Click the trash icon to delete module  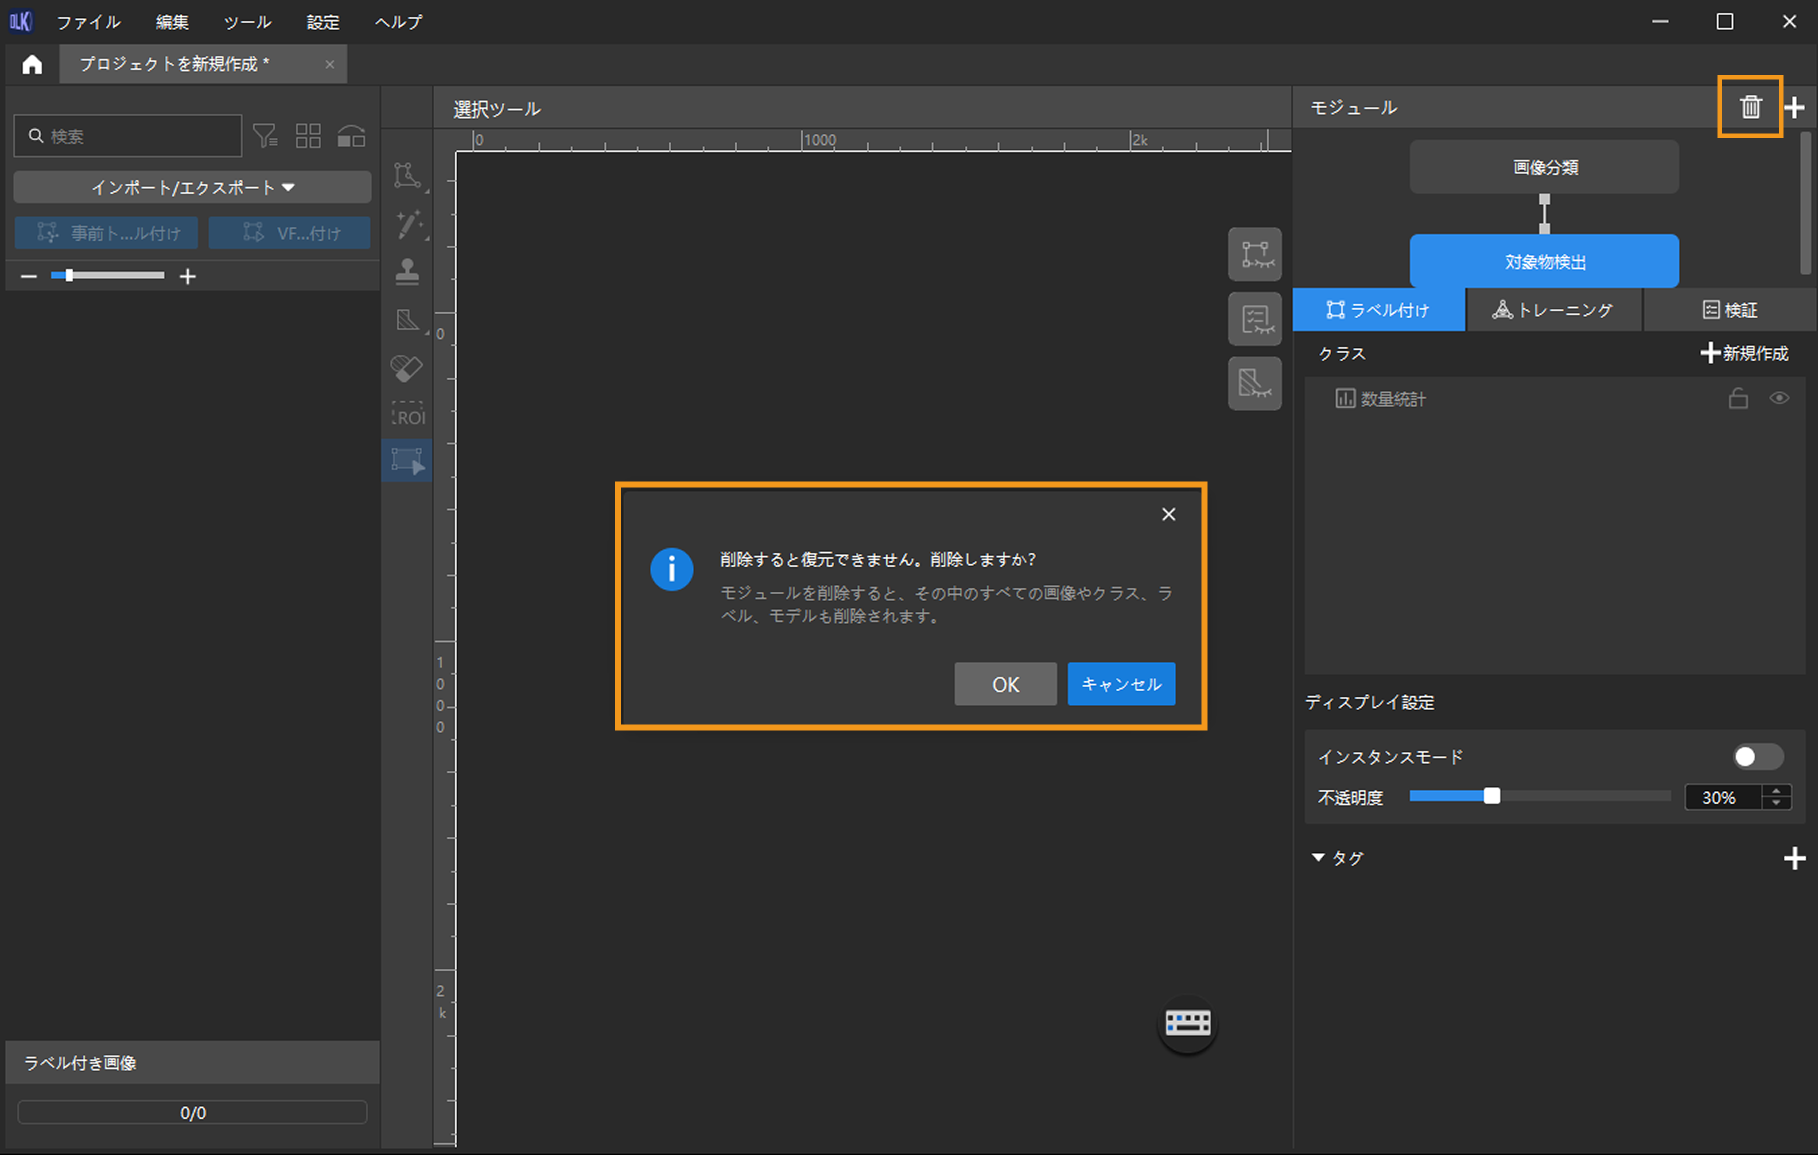(1749, 107)
